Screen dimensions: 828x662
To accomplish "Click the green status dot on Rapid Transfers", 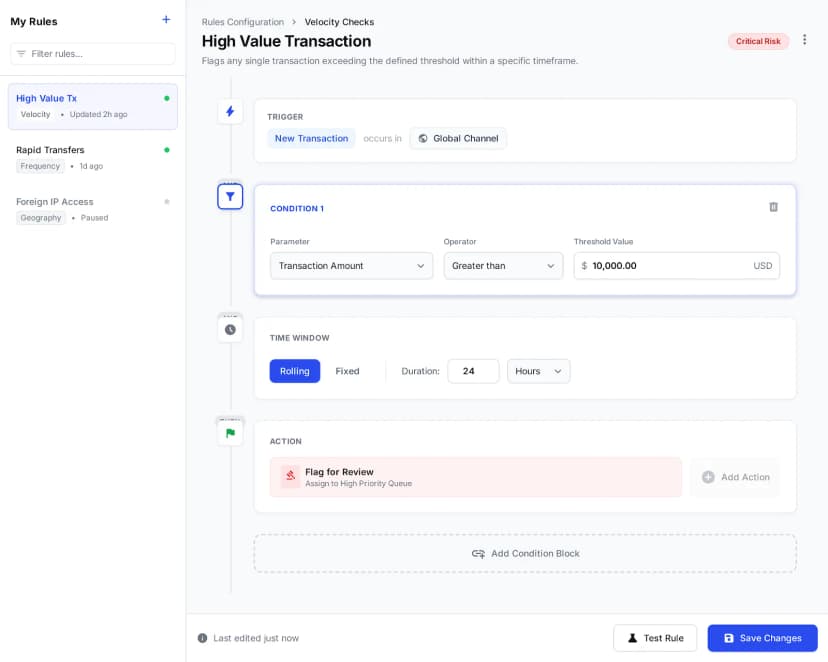I will (x=168, y=150).
